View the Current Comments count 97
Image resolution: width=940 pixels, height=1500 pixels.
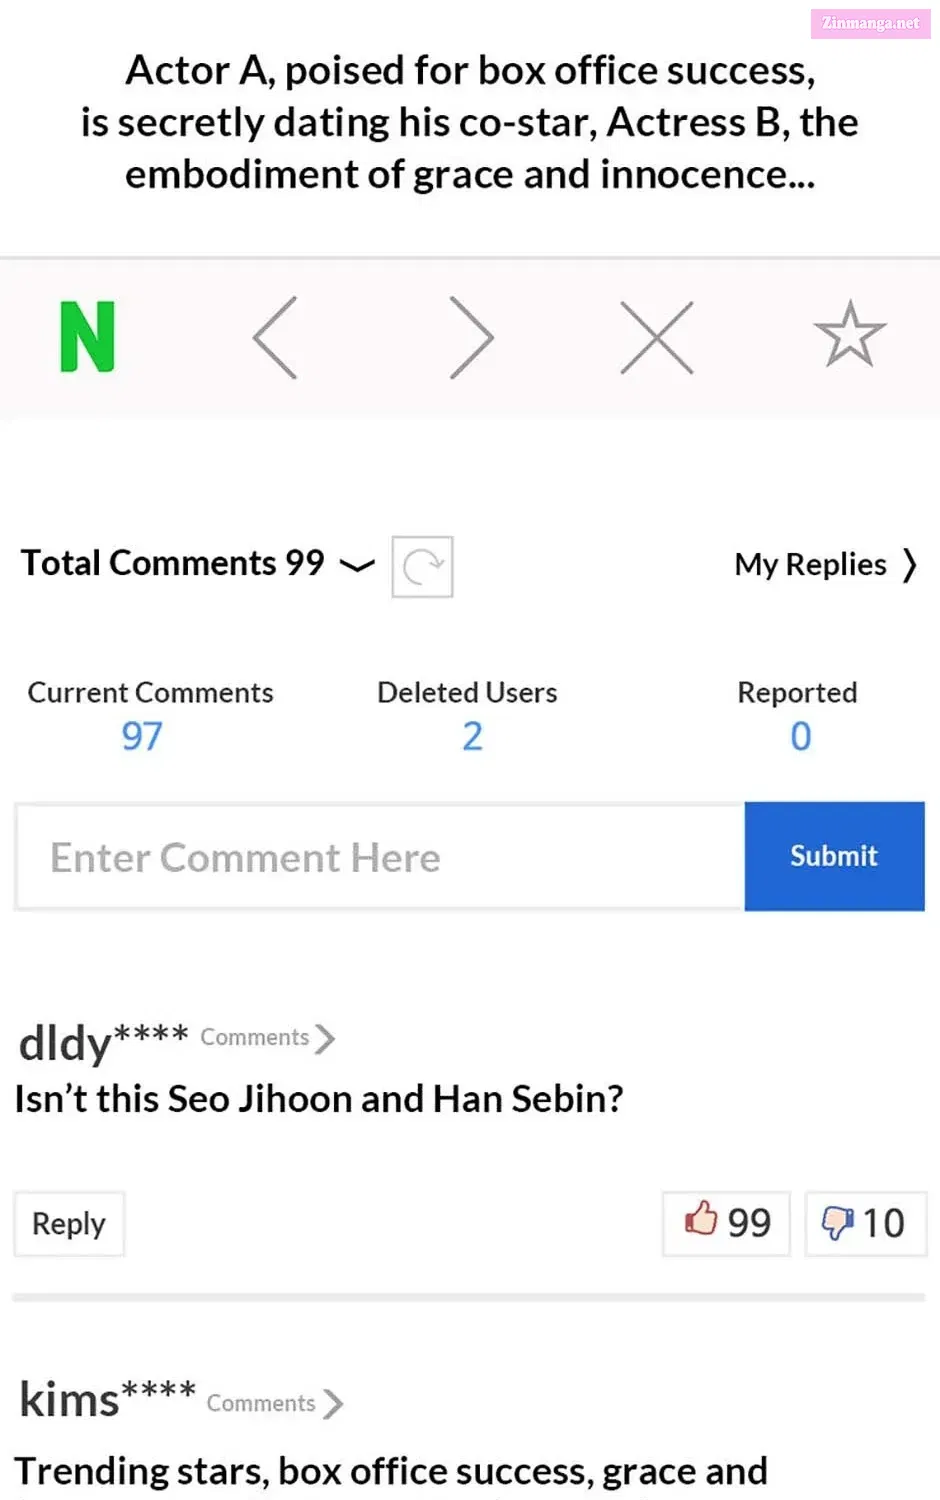click(142, 737)
